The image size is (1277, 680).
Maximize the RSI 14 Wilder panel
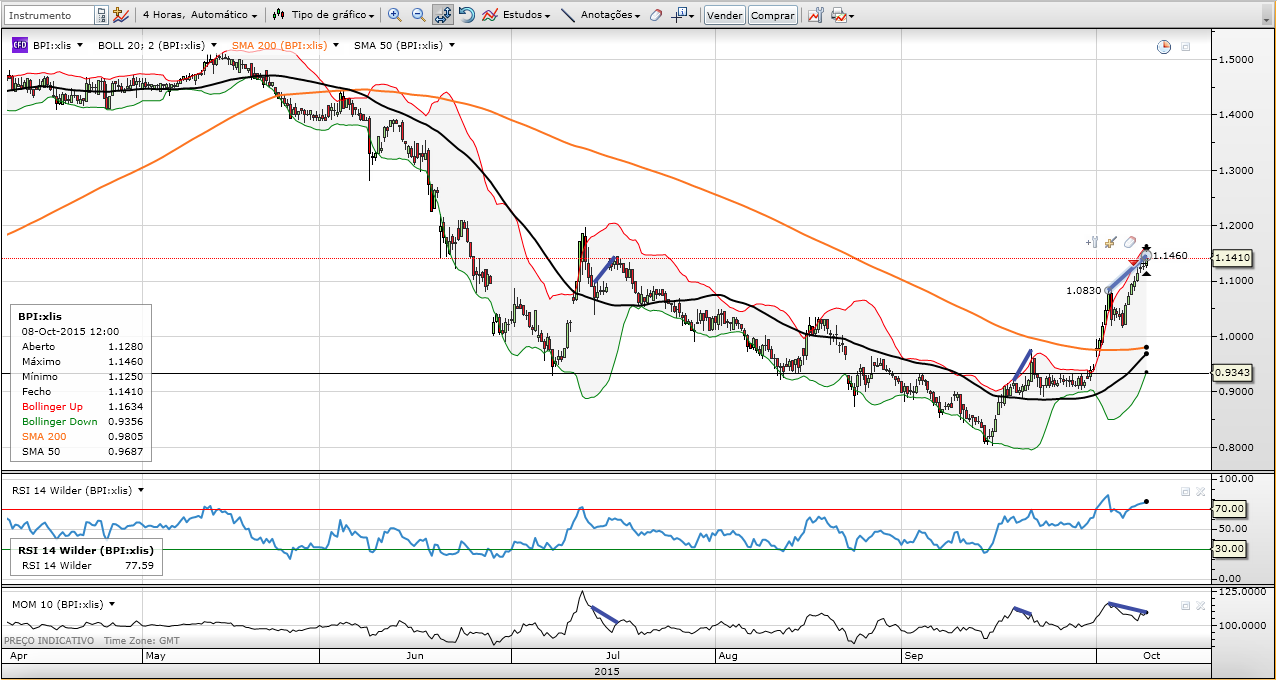click(1185, 491)
